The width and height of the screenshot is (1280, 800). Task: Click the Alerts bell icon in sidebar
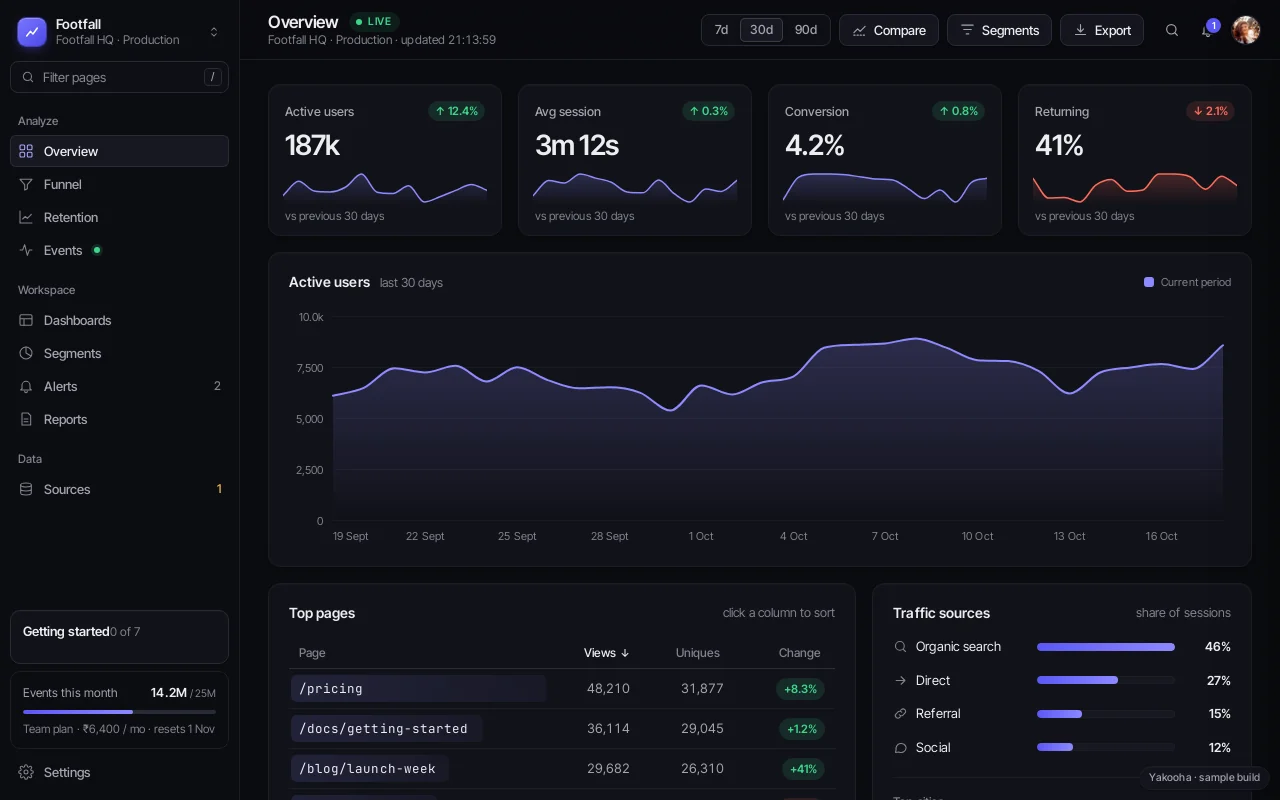(x=26, y=386)
